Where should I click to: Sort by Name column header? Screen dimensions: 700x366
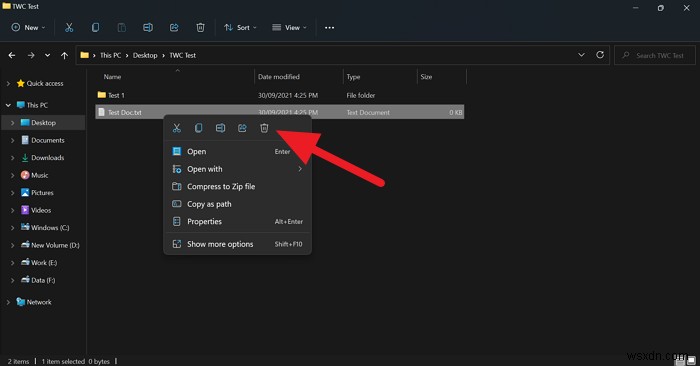point(112,77)
